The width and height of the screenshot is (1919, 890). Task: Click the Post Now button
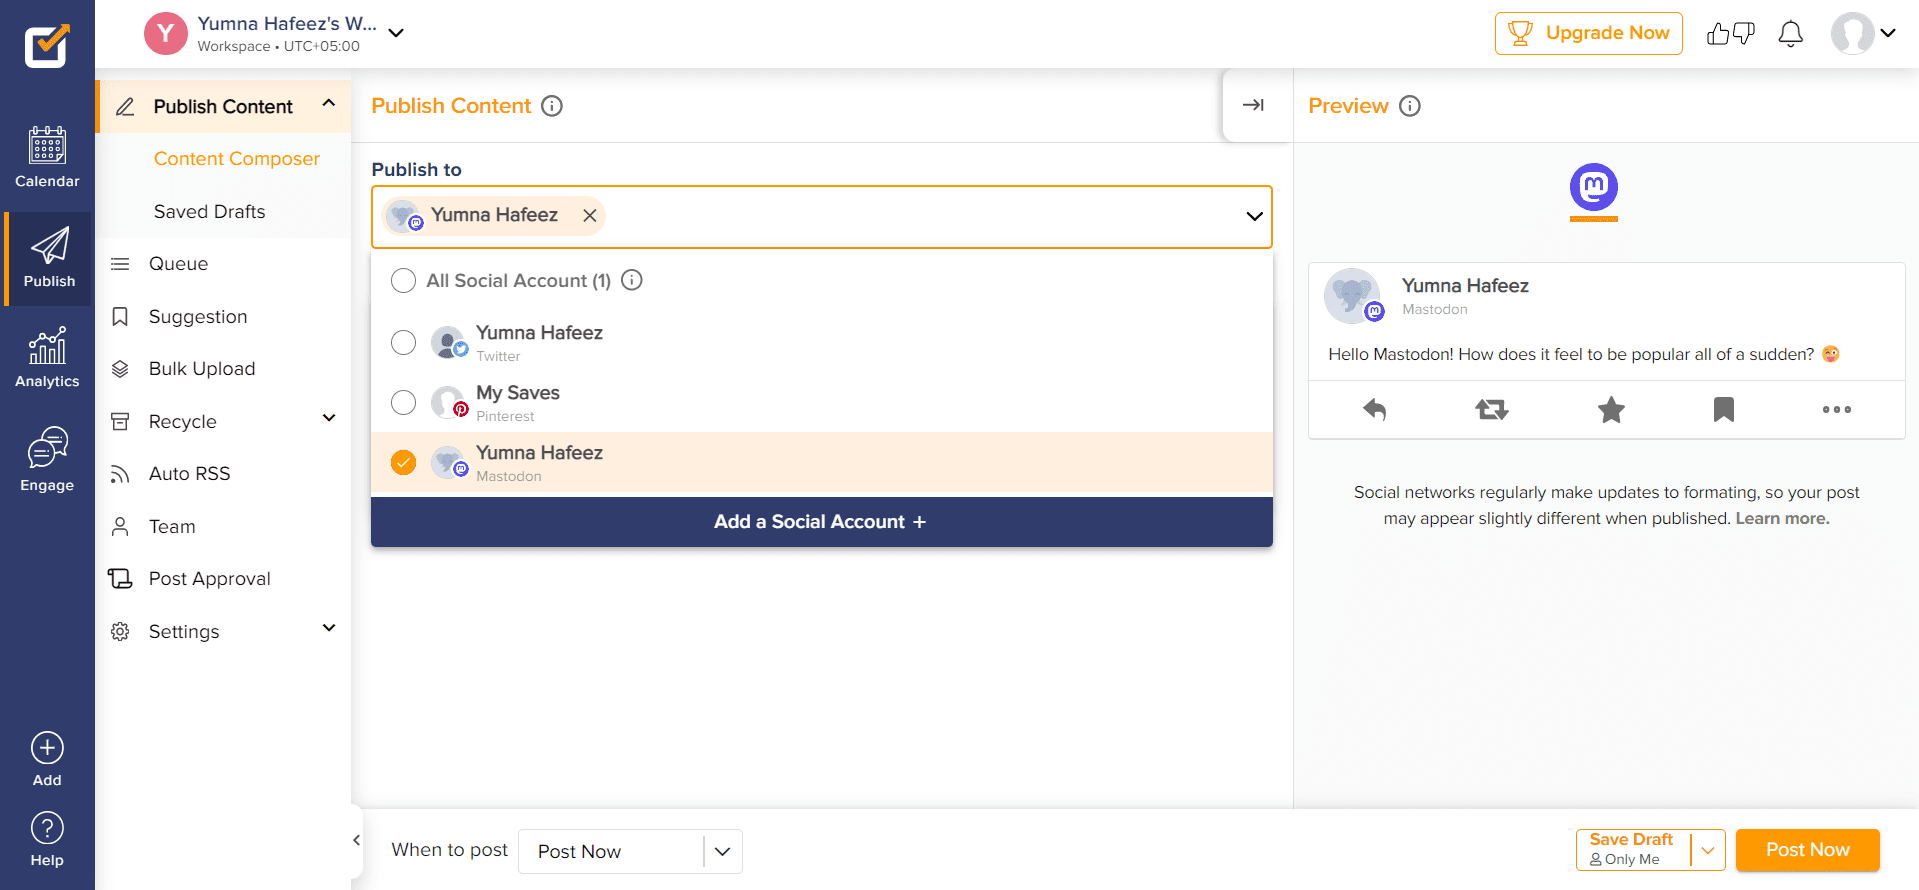[x=1807, y=850]
